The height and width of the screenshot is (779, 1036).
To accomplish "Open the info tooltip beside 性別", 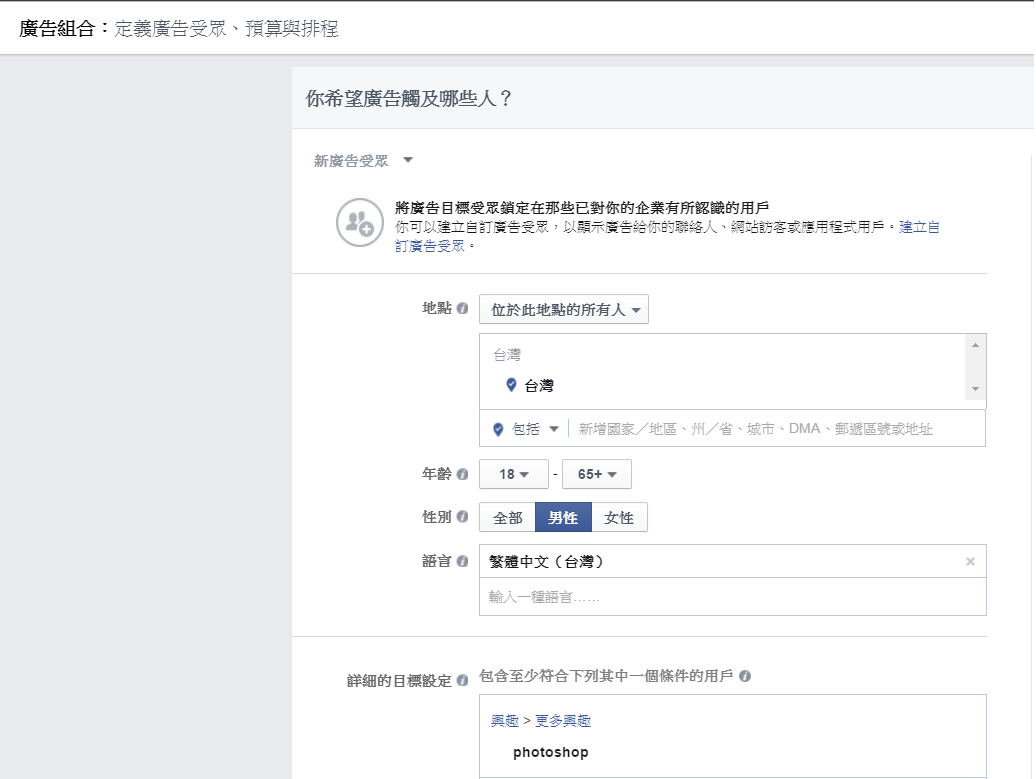I will pos(464,517).
